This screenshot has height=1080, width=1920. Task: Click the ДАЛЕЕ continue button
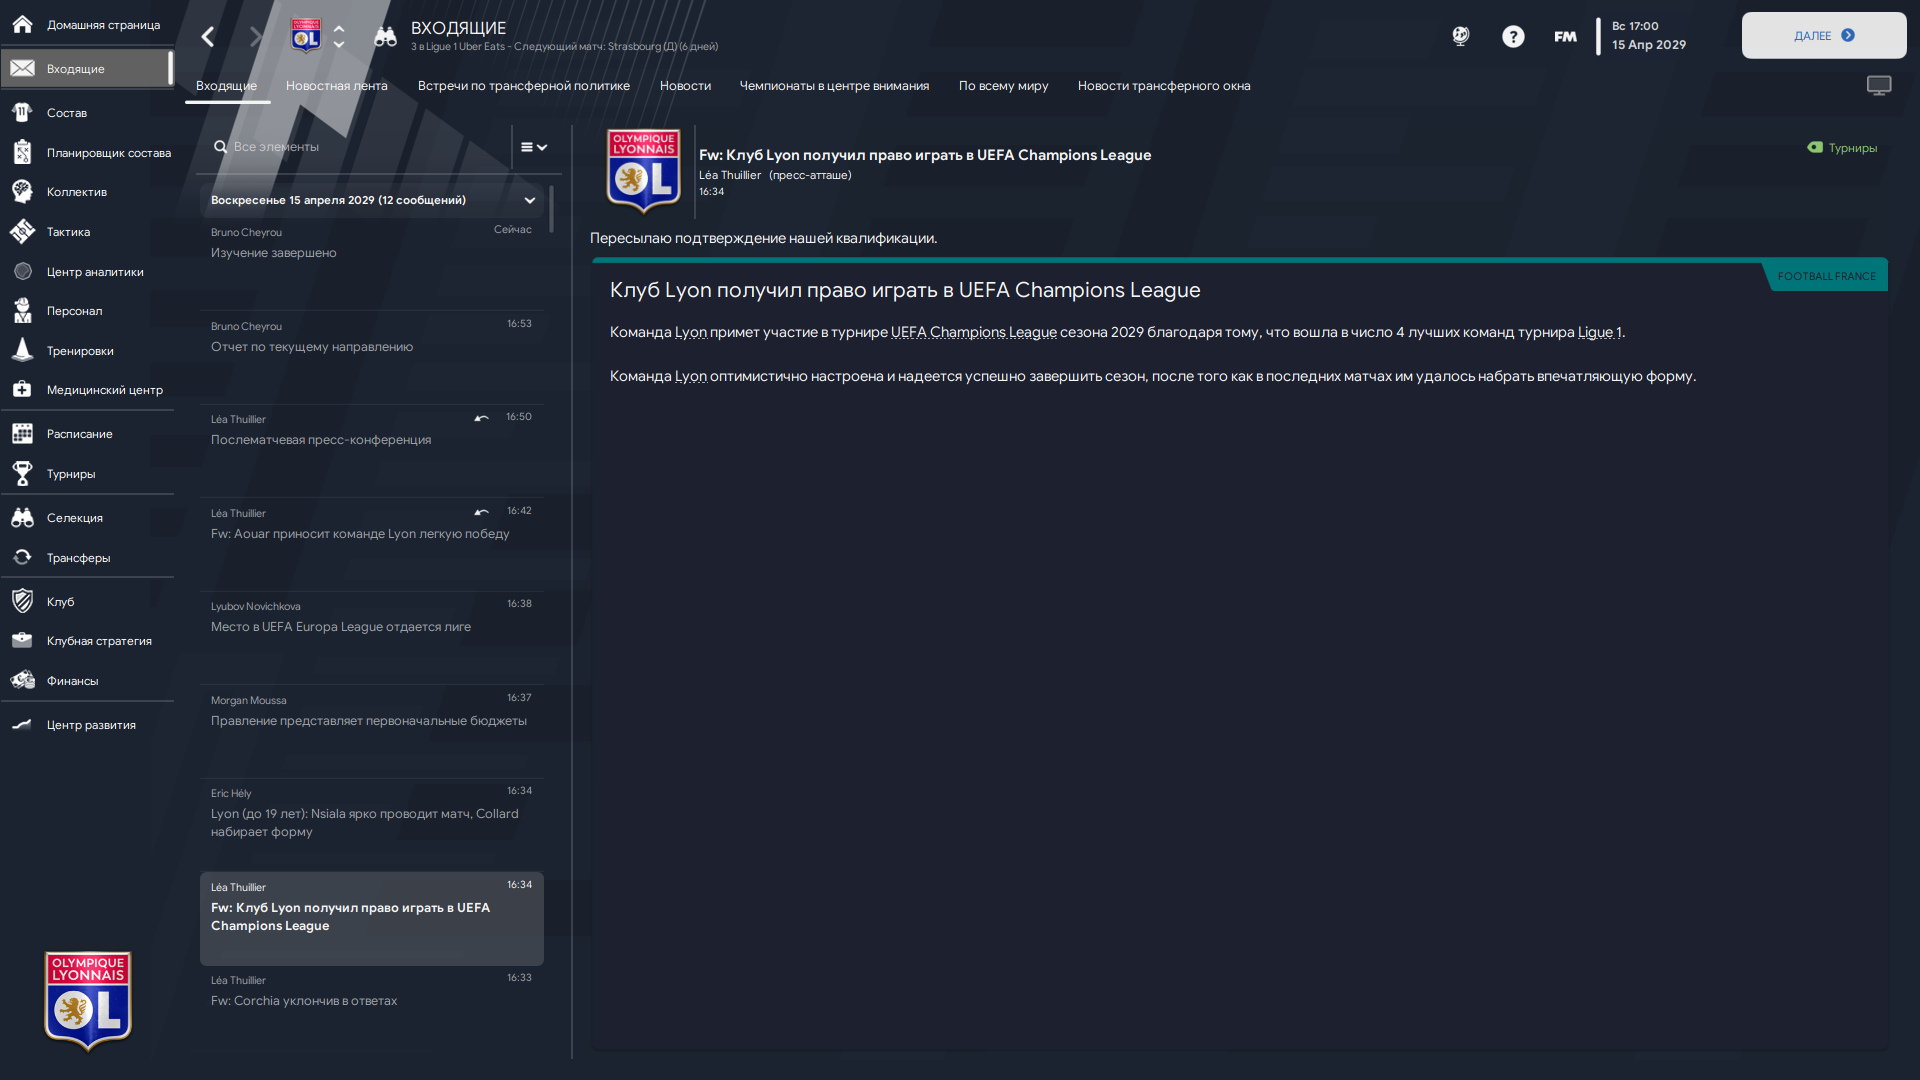pyautogui.click(x=1824, y=35)
